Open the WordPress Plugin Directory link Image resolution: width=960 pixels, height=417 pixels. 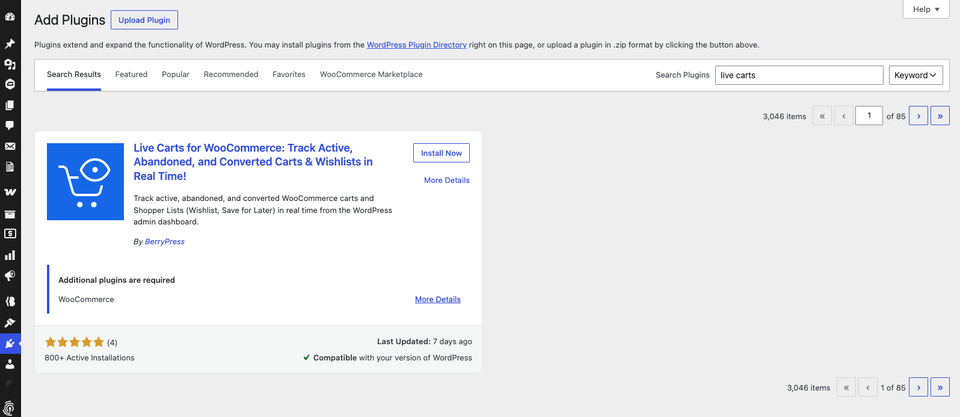tap(417, 45)
